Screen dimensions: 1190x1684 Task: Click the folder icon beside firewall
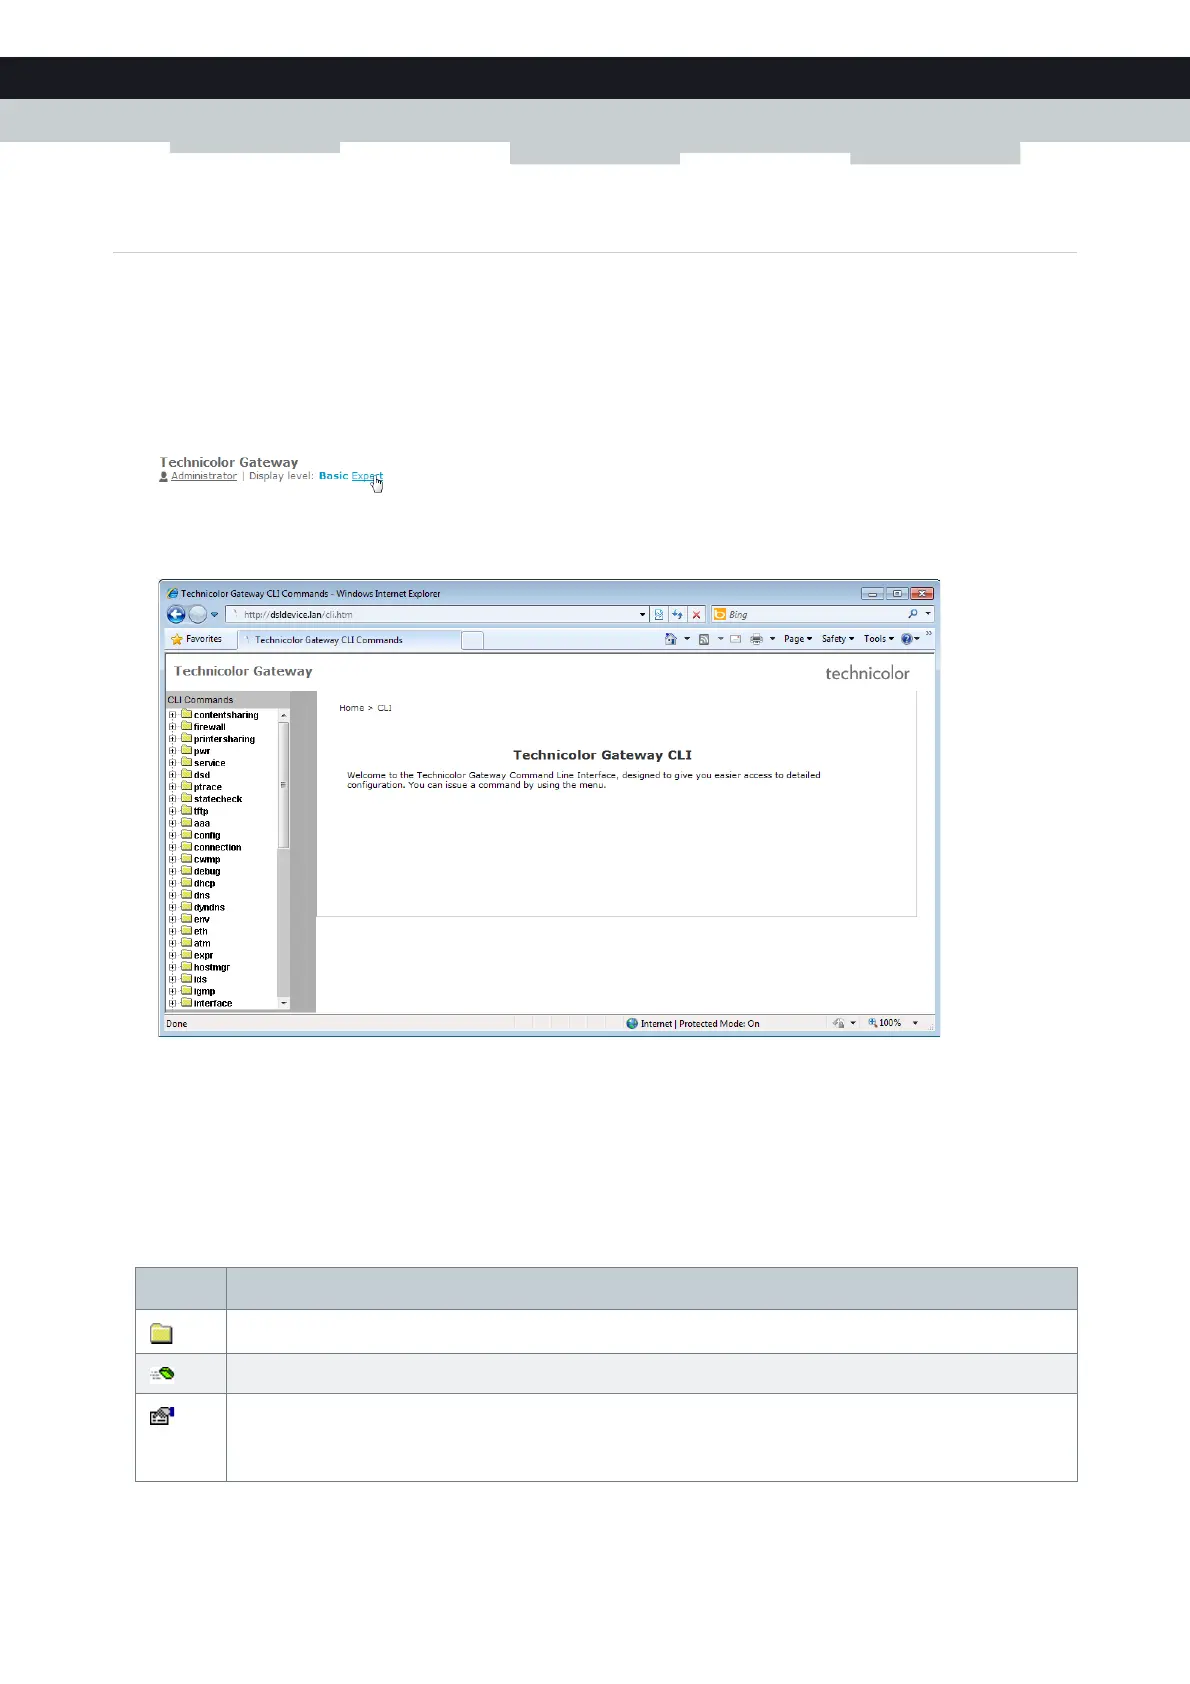pyautogui.click(x=186, y=727)
